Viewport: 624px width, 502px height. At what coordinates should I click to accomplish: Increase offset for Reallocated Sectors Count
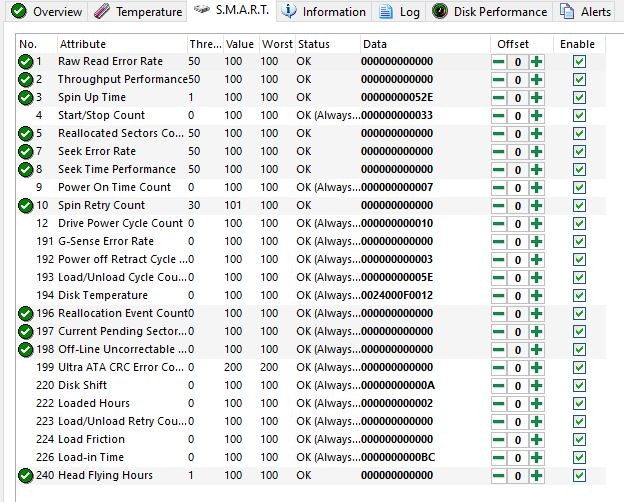coord(536,134)
